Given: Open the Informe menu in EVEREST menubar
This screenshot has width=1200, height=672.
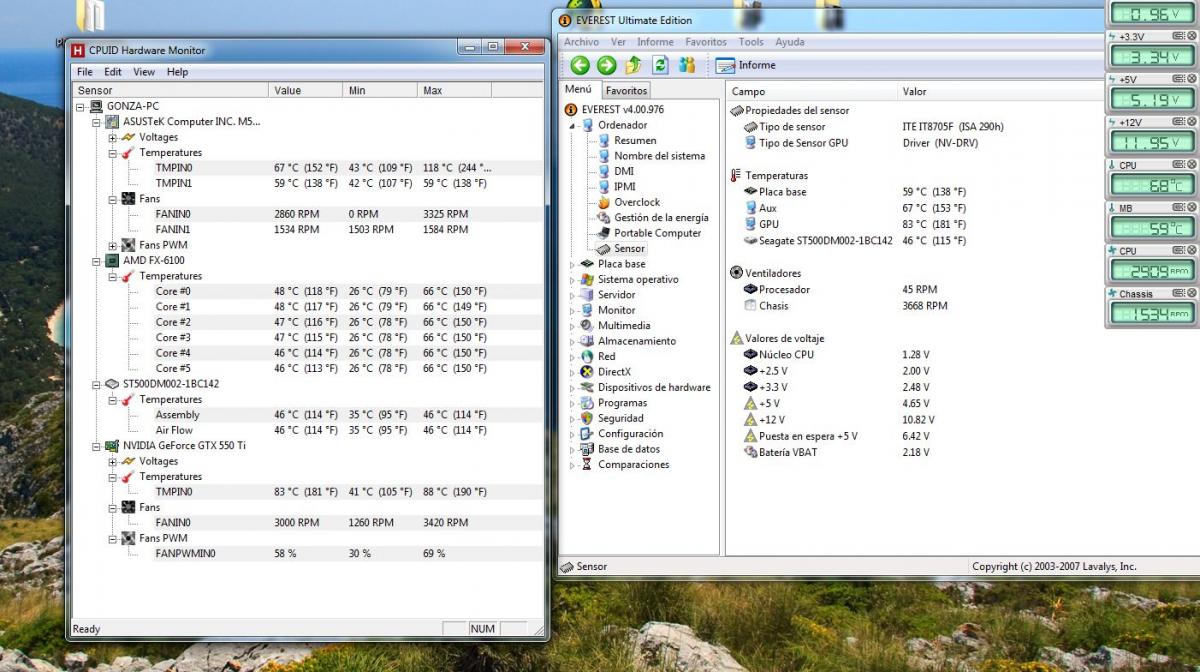Looking at the screenshot, I should click(655, 42).
